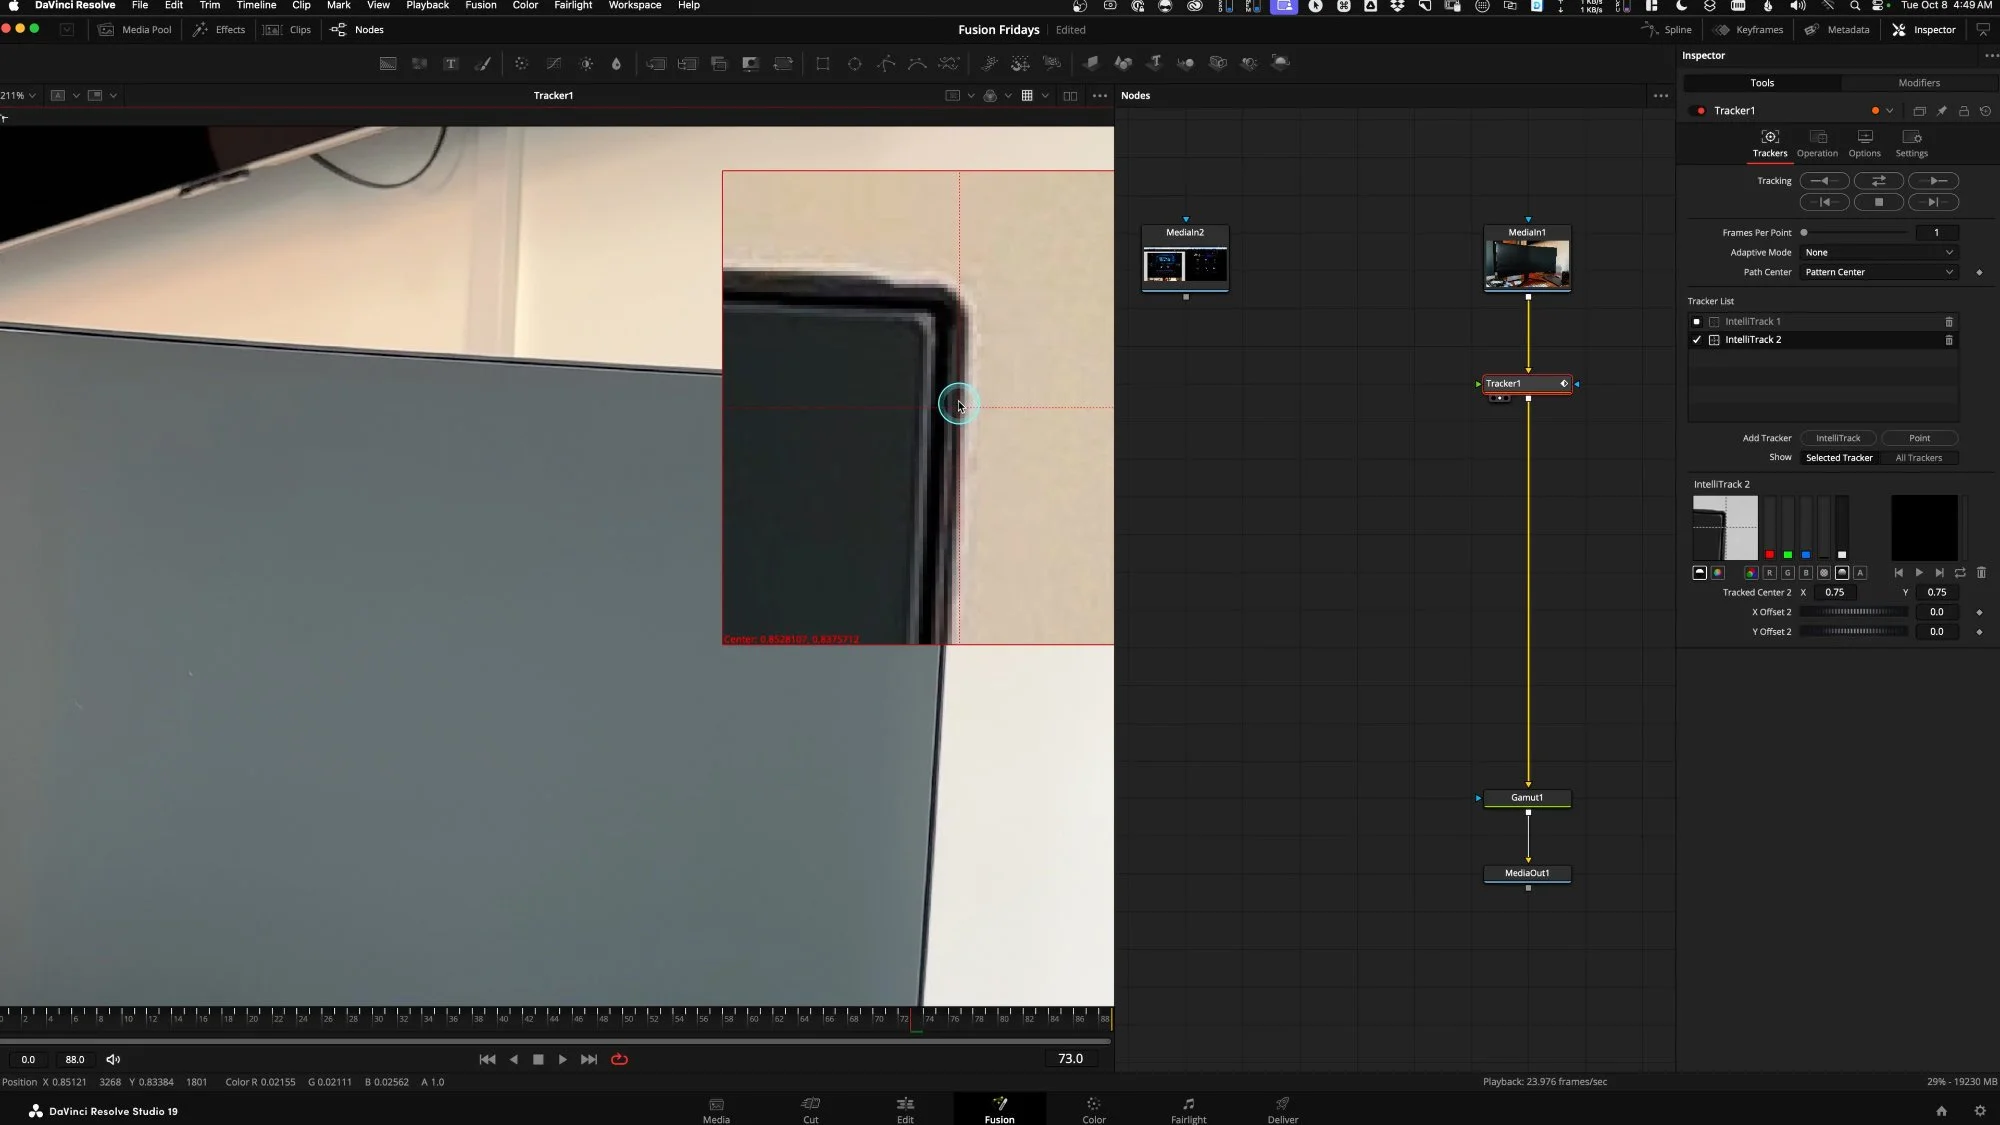Delete the IntelliTrack 2 tracker
Screen dimensions: 2000x1125
(x=1948, y=340)
